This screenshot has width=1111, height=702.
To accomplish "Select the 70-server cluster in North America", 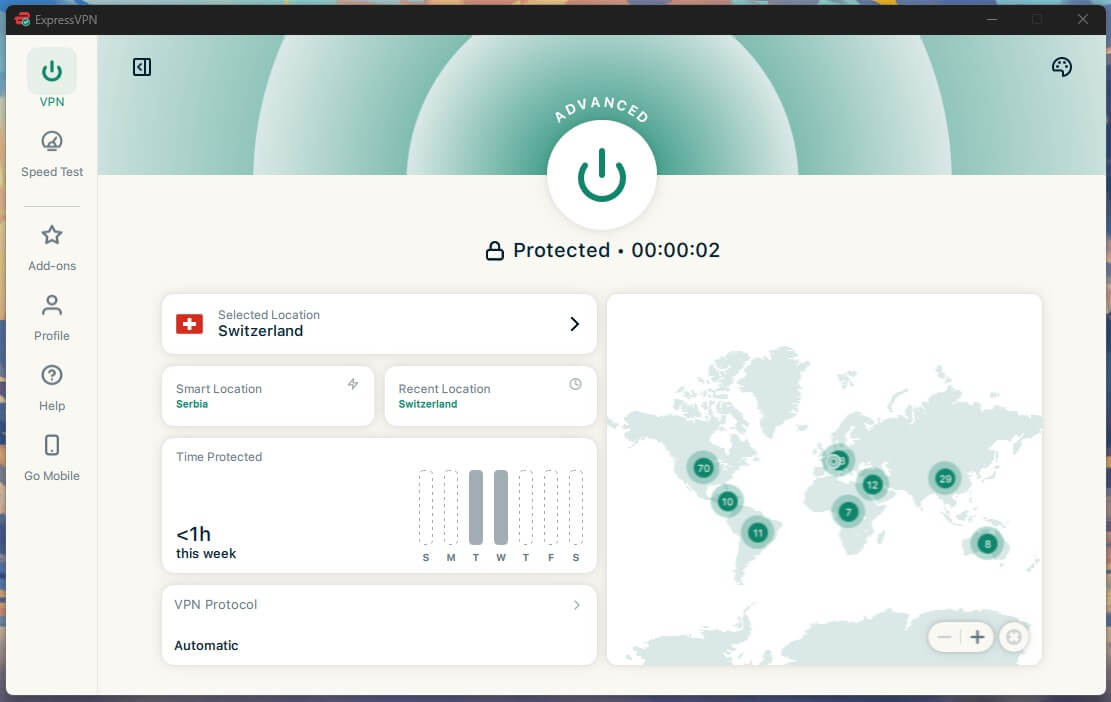I will pyautogui.click(x=703, y=468).
